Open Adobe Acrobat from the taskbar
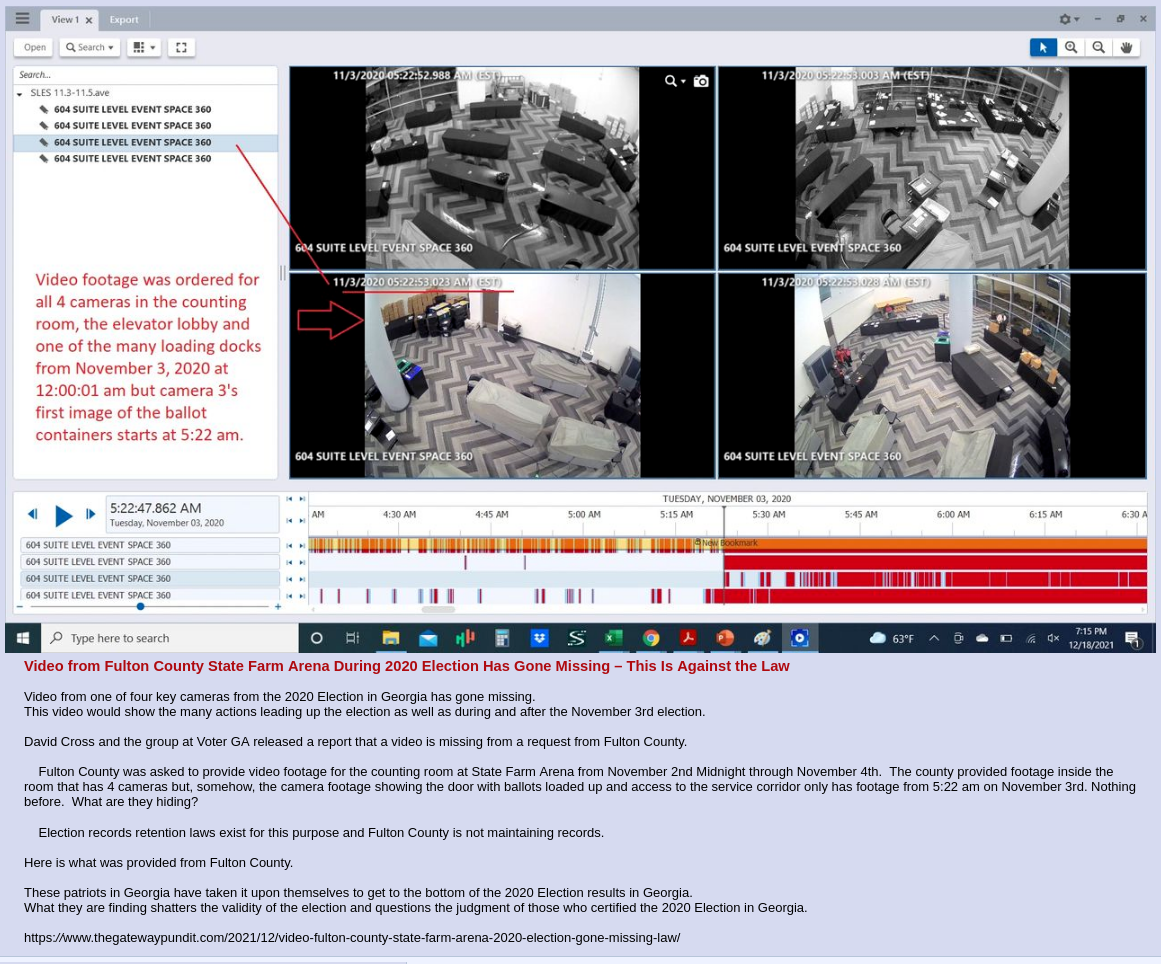Screen dimensions: 1161x964 (x=688, y=638)
